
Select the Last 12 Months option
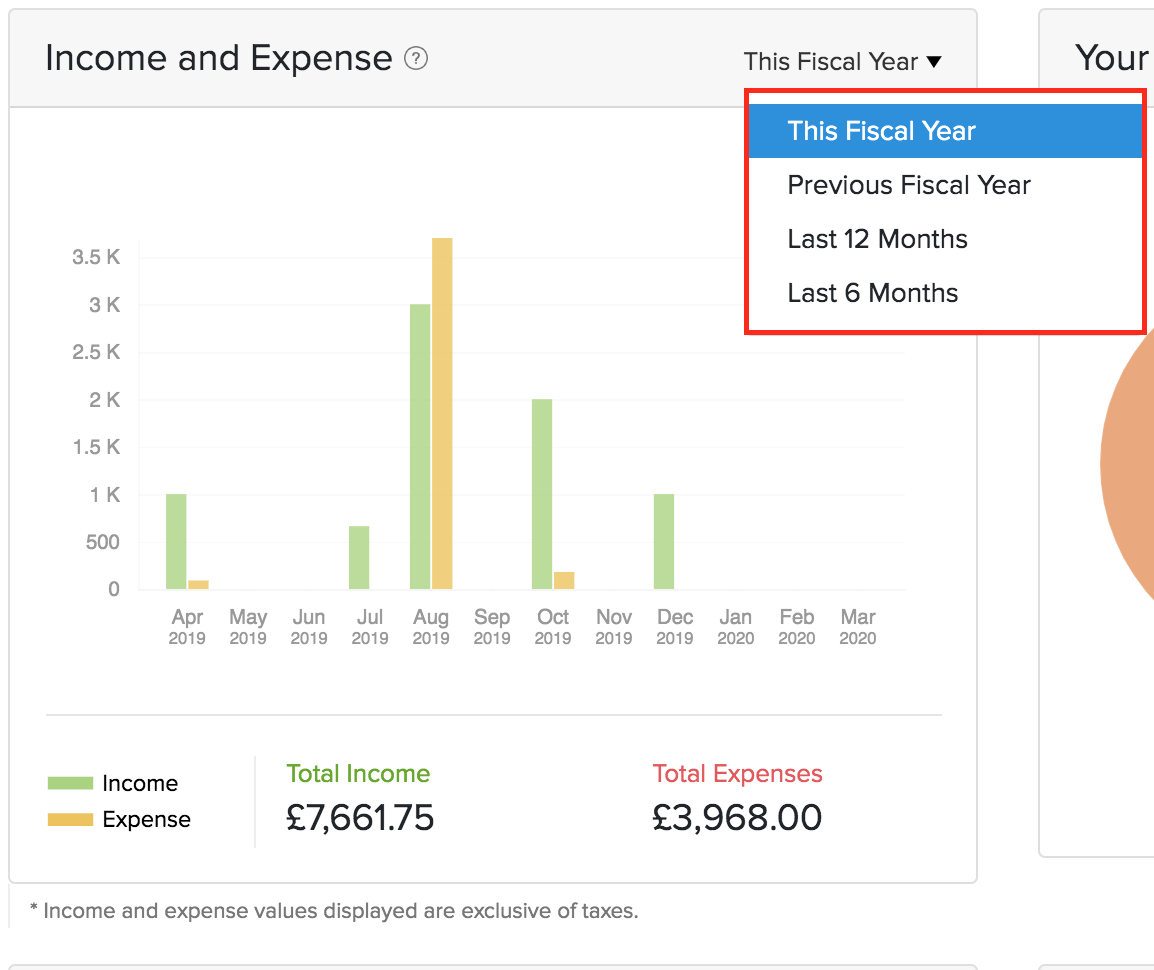click(x=877, y=239)
